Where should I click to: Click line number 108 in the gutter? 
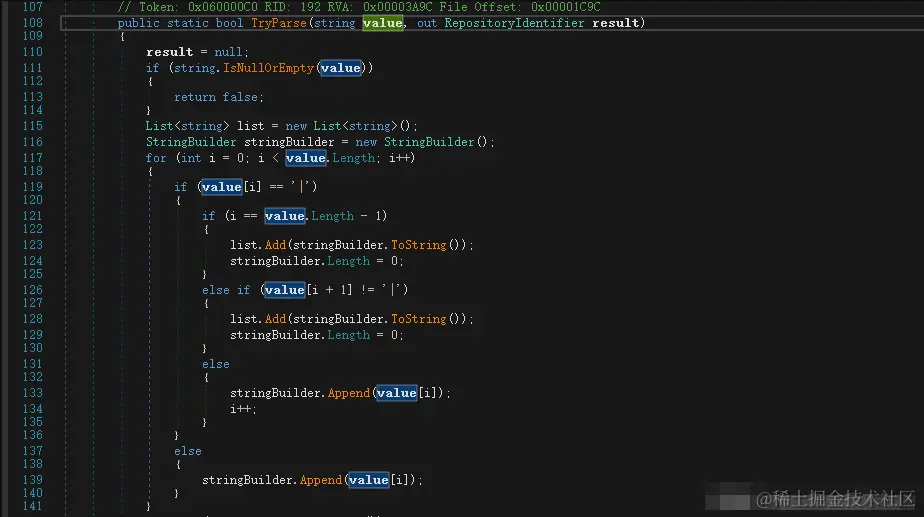pos(32,22)
